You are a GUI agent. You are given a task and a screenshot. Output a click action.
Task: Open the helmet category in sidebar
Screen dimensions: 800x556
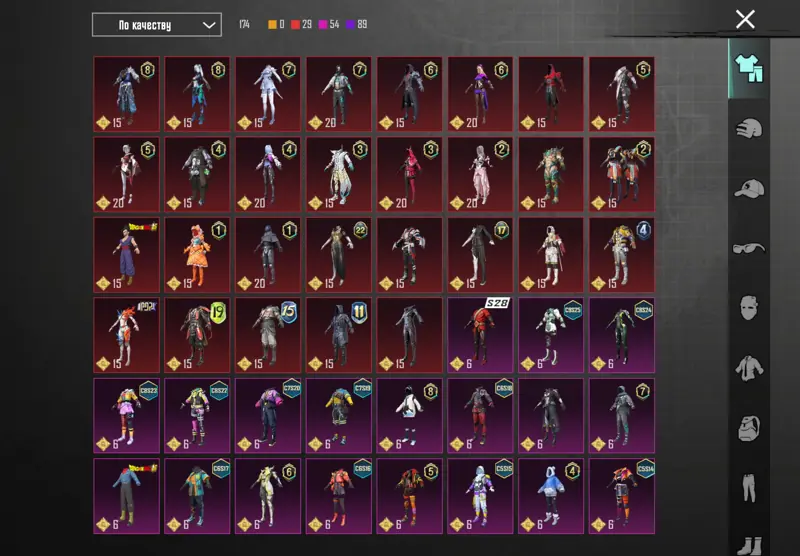(748, 129)
